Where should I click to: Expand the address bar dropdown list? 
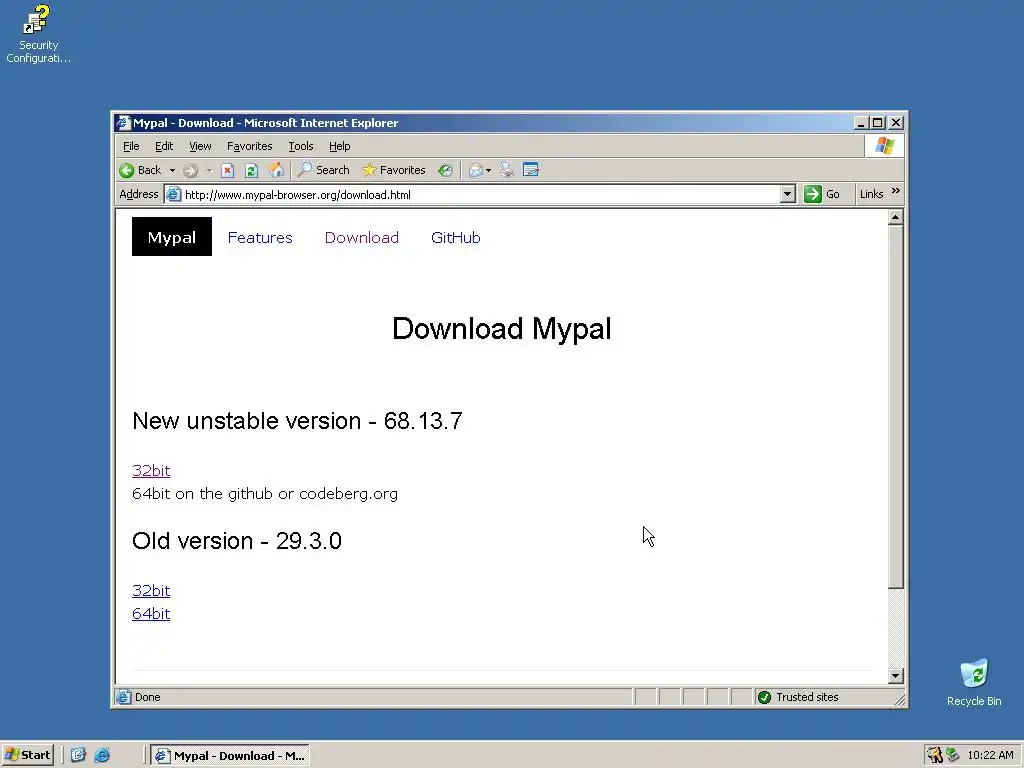click(x=788, y=194)
